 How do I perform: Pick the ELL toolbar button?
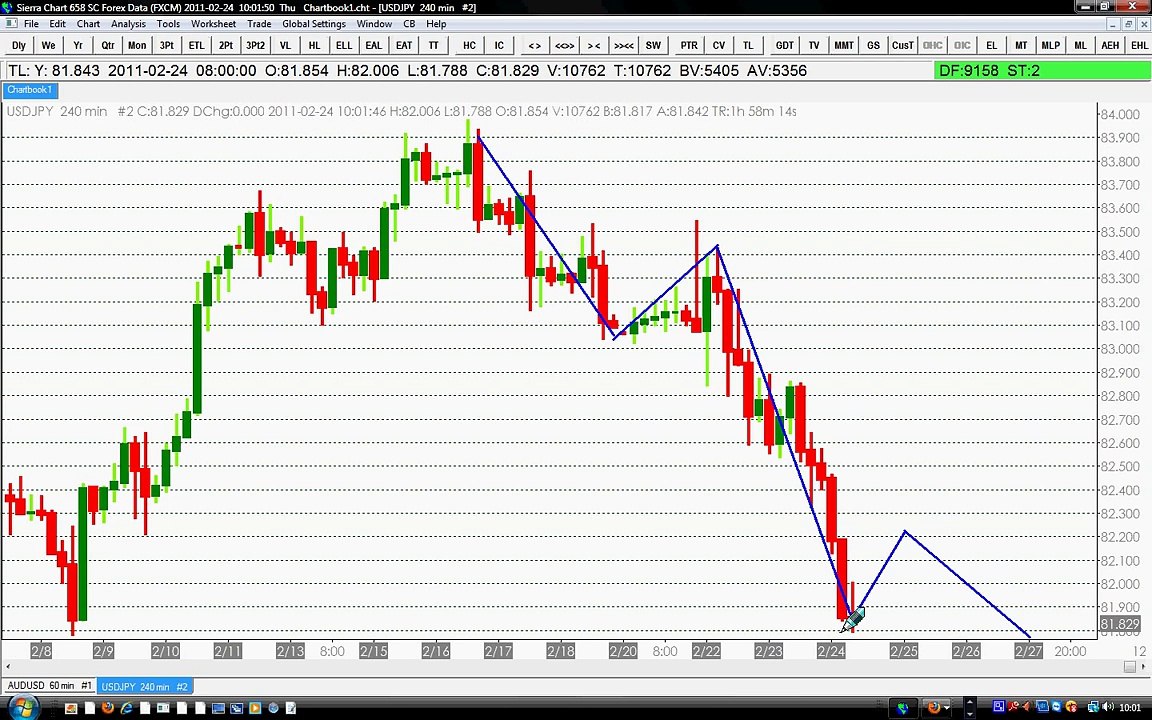click(x=344, y=46)
